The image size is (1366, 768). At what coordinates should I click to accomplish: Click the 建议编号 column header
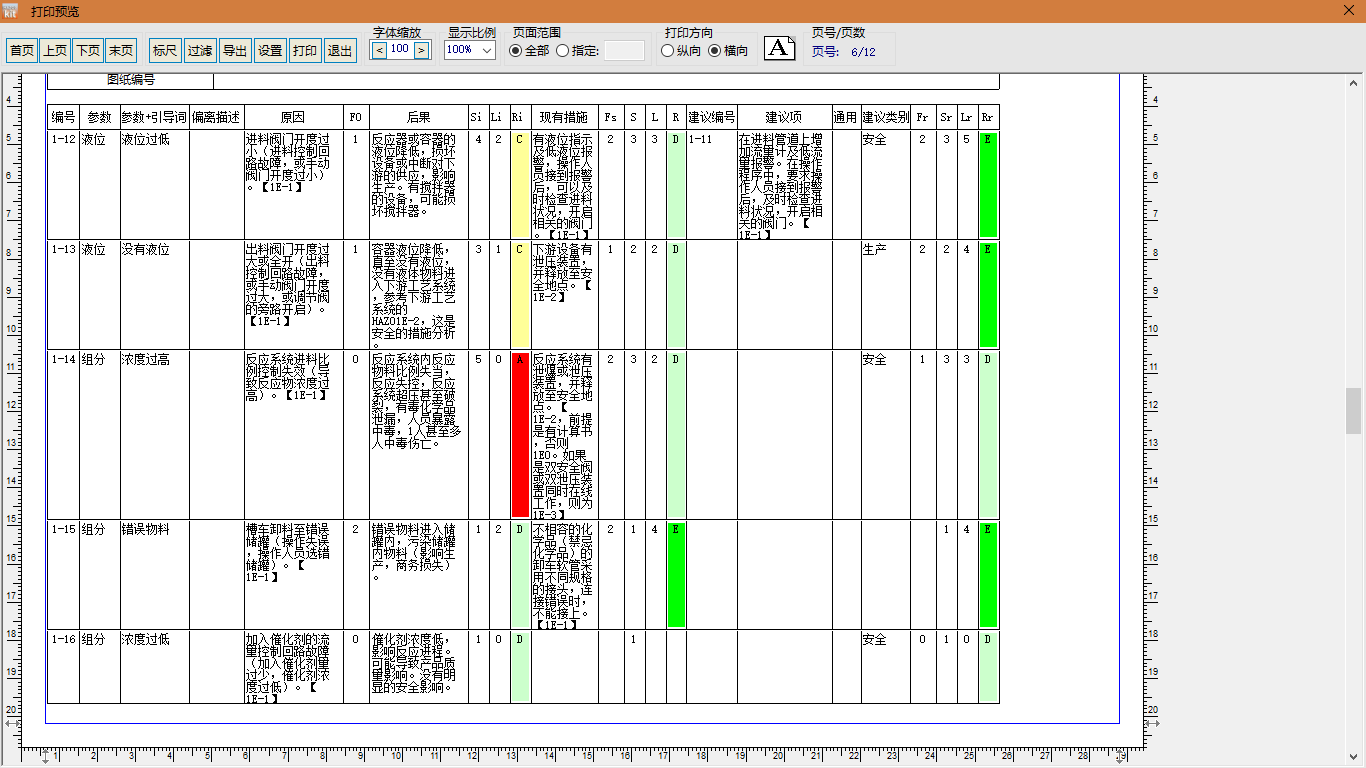[x=712, y=117]
